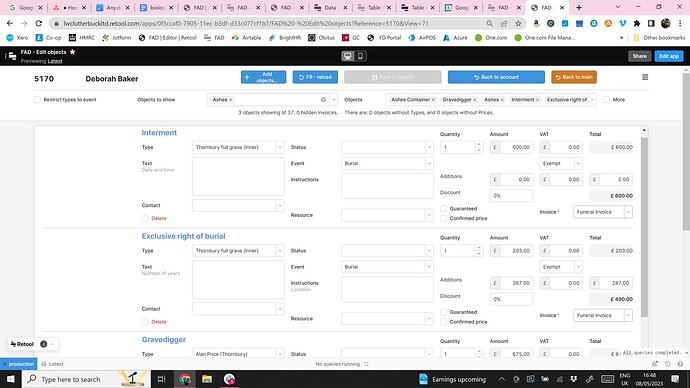Open the Xero bookmark
Viewport: 690px width, 388px height.
pyautogui.click(x=17, y=38)
